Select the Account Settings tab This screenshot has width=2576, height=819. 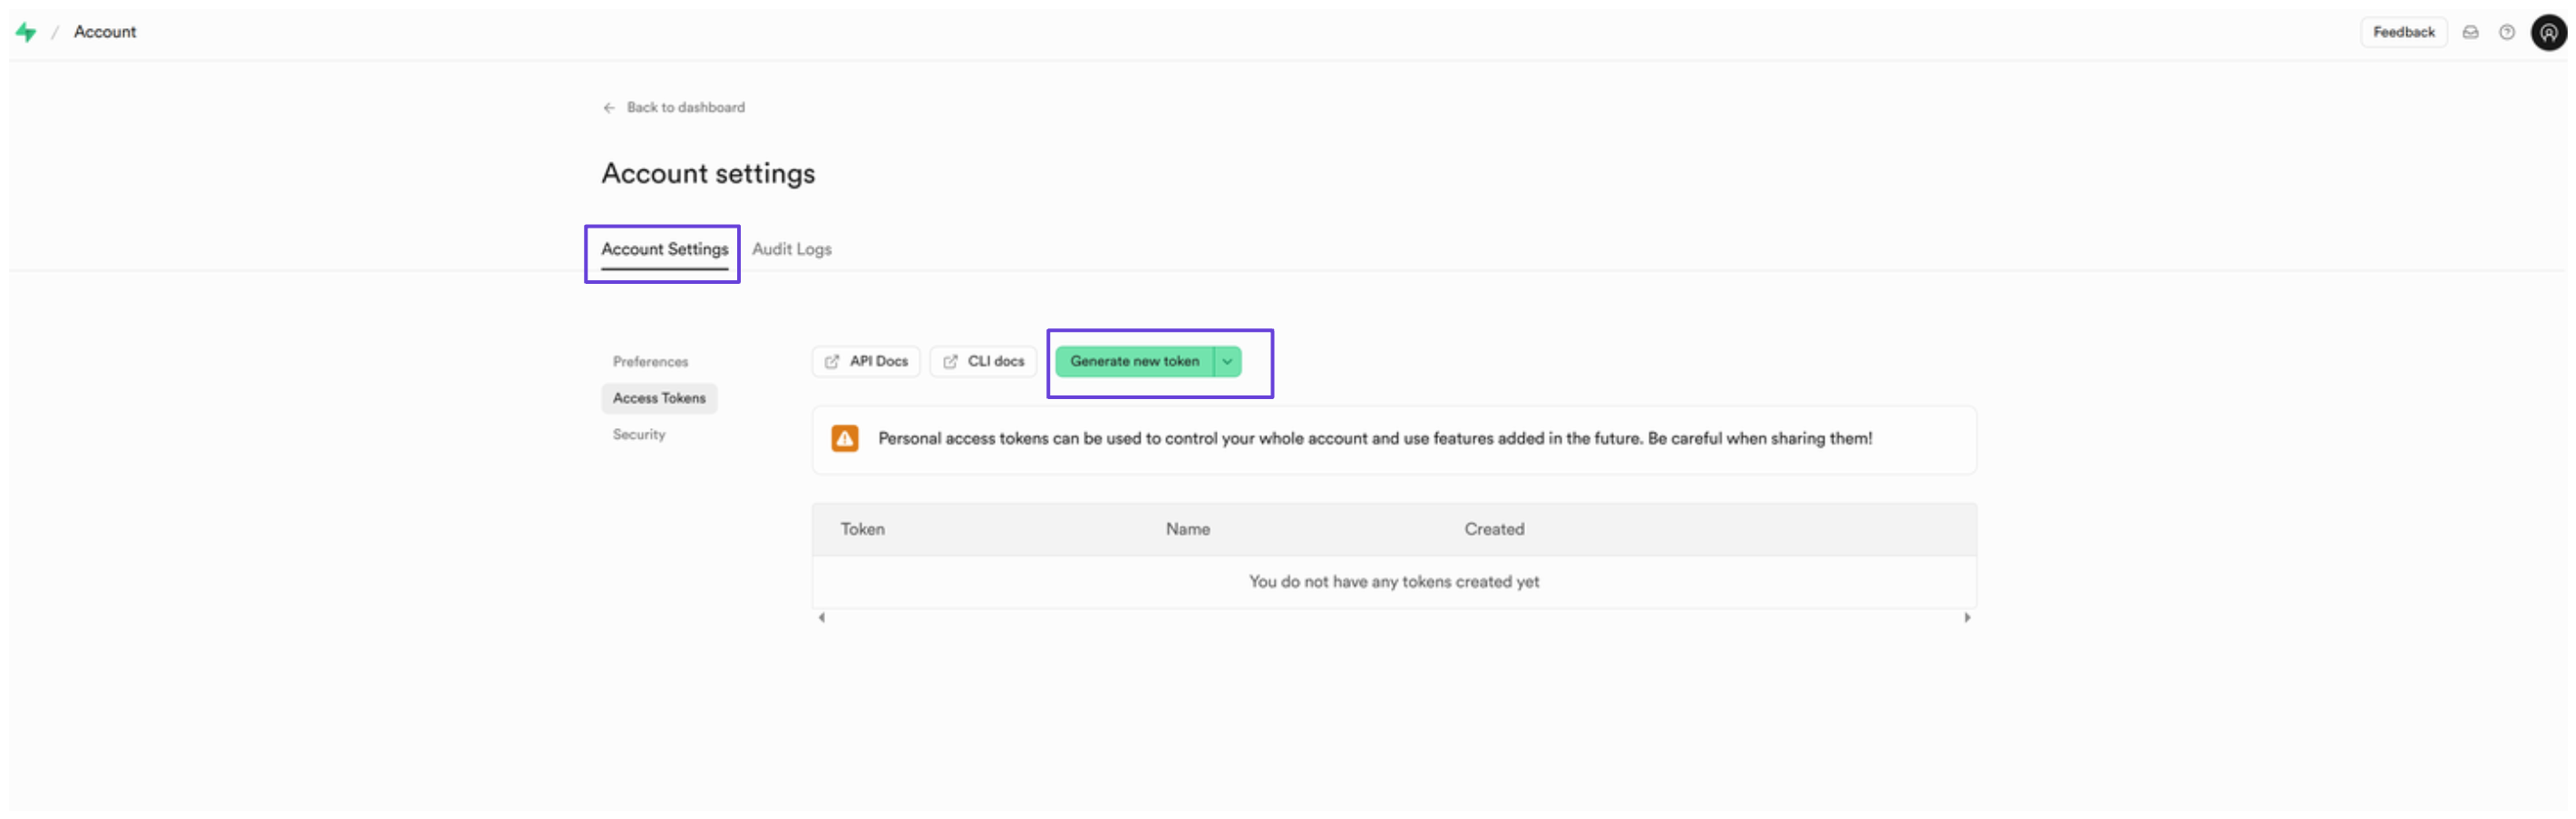pyautogui.click(x=664, y=249)
